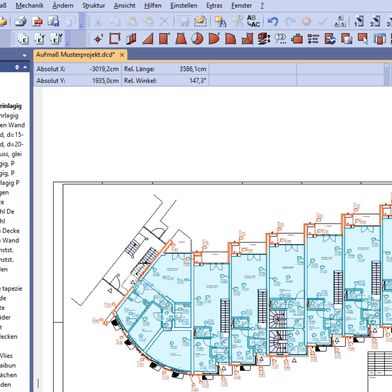This screenshot has width=392, height=392.
Task: Click the 123 speech bubble icon
Action: click(x=281, y=39)
